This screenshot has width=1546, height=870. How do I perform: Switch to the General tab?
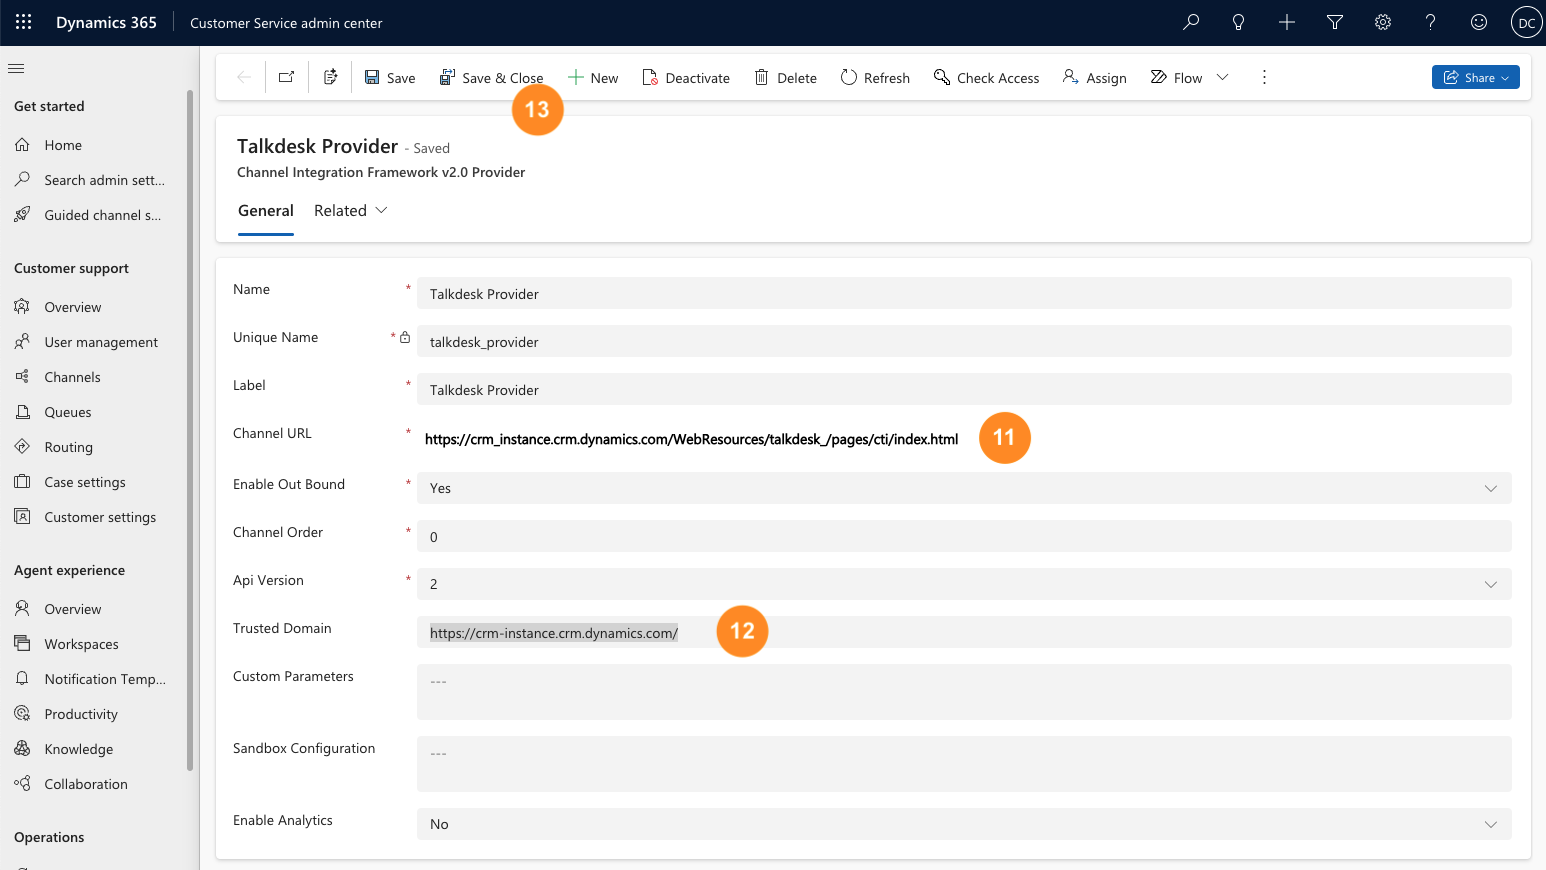point(266,211)
